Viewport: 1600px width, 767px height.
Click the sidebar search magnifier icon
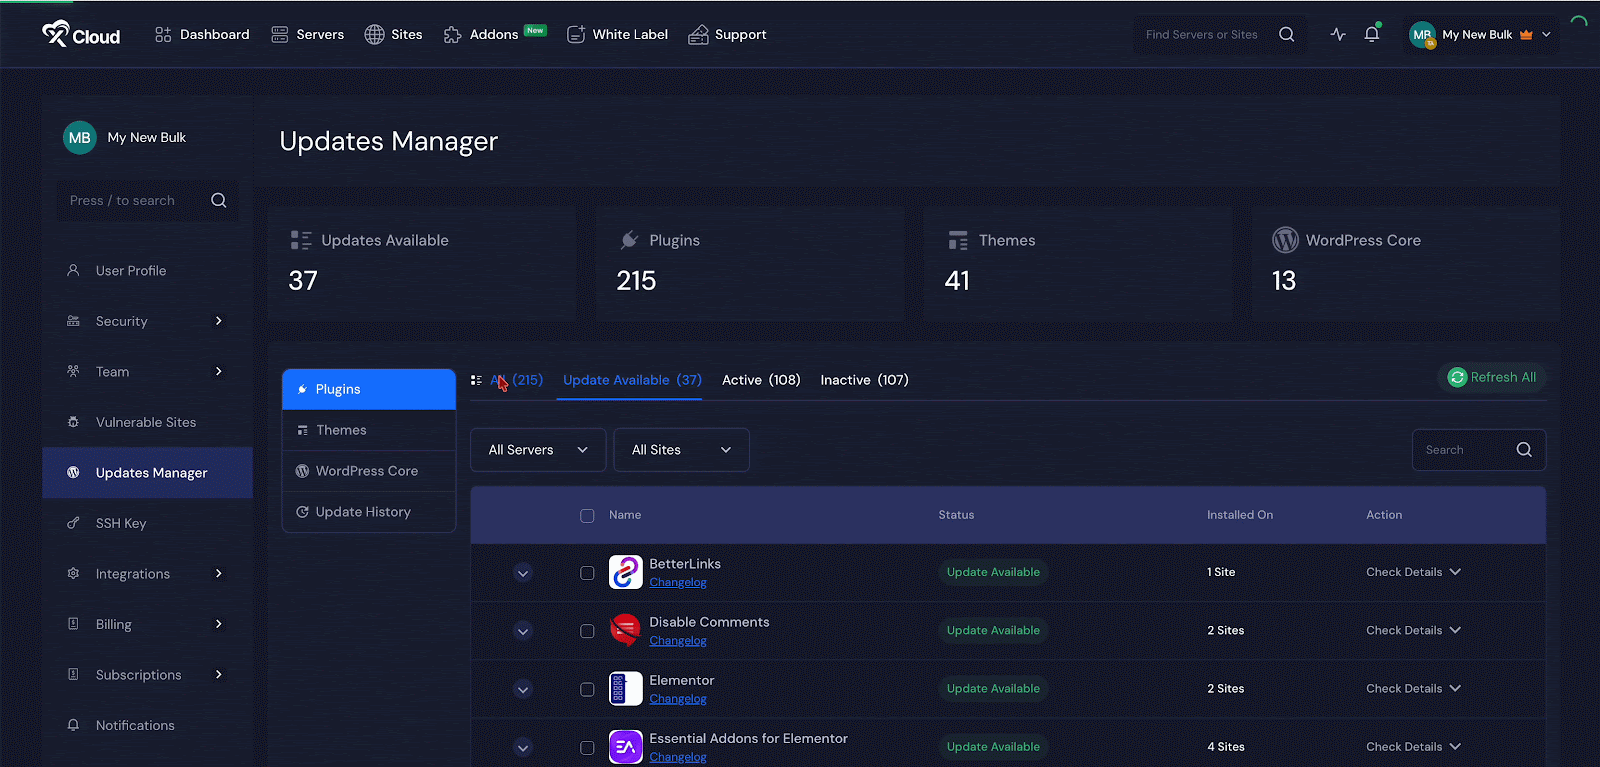[x=218, y=201]
